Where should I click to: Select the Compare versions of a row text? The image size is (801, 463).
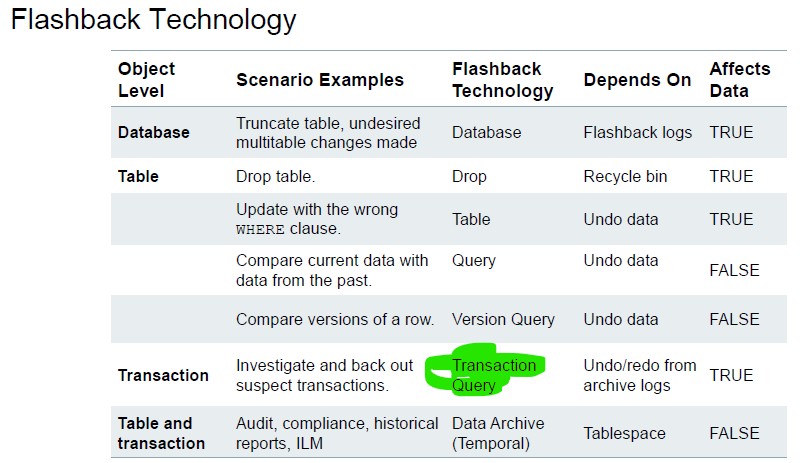335,320
